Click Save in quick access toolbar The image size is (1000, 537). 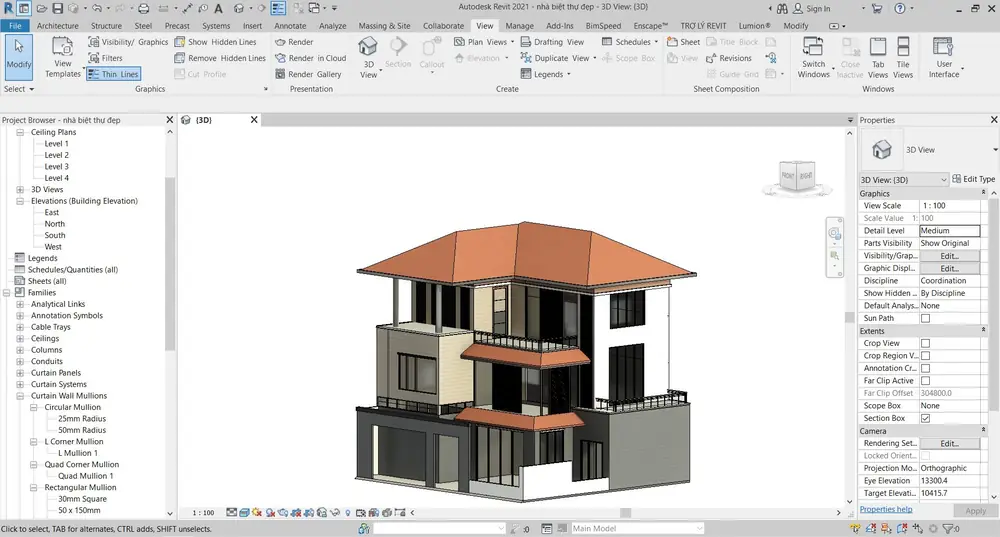point(57,8)
